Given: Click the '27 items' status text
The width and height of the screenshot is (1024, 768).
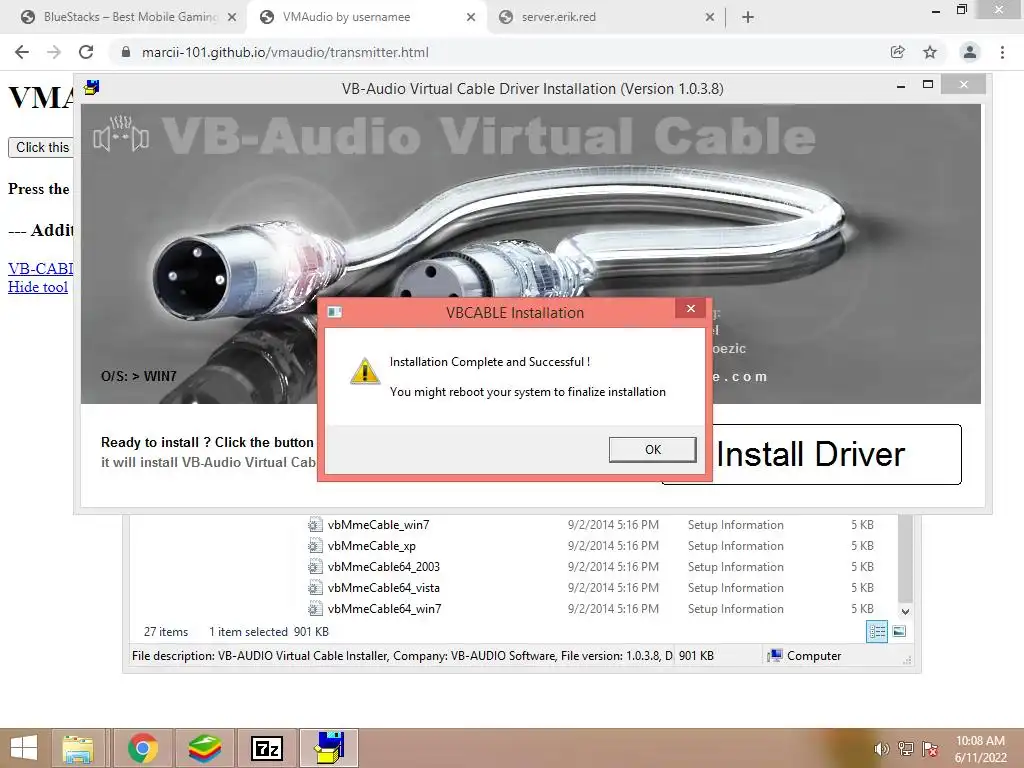Looking at the screenshot, I should click(x=166, y=632).
